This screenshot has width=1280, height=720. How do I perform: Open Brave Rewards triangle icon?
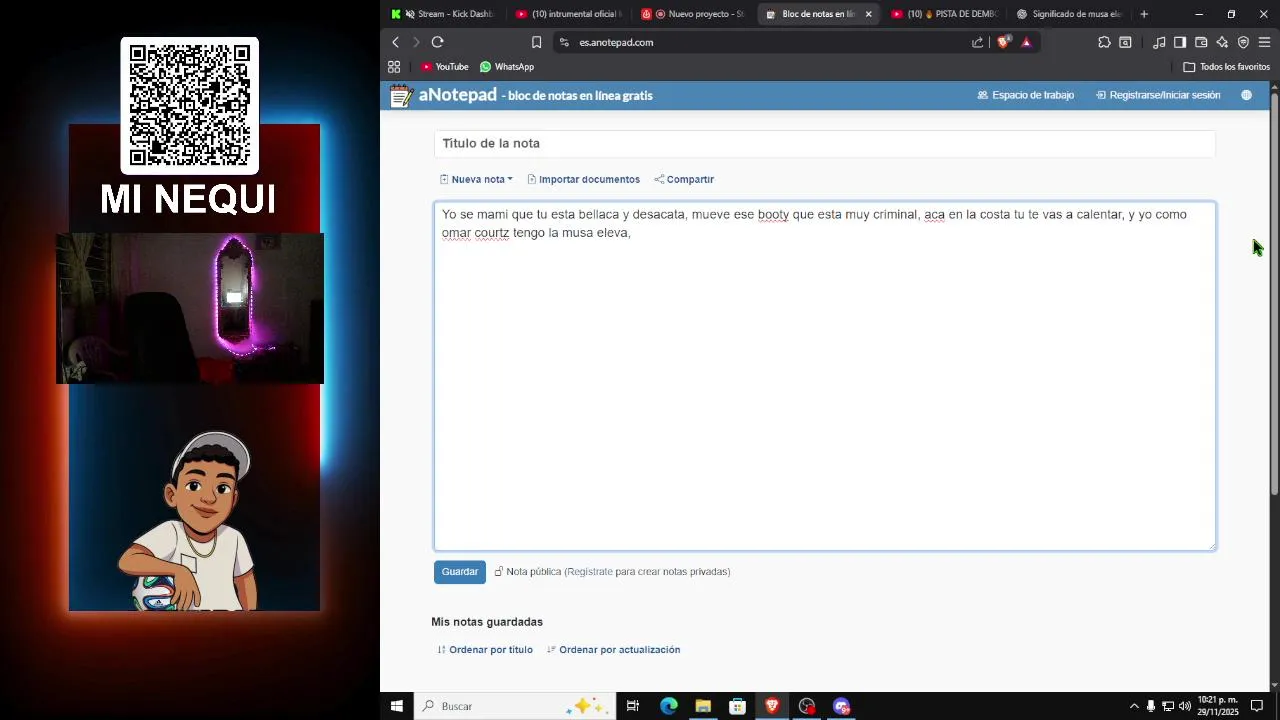tap(1026, 42)
